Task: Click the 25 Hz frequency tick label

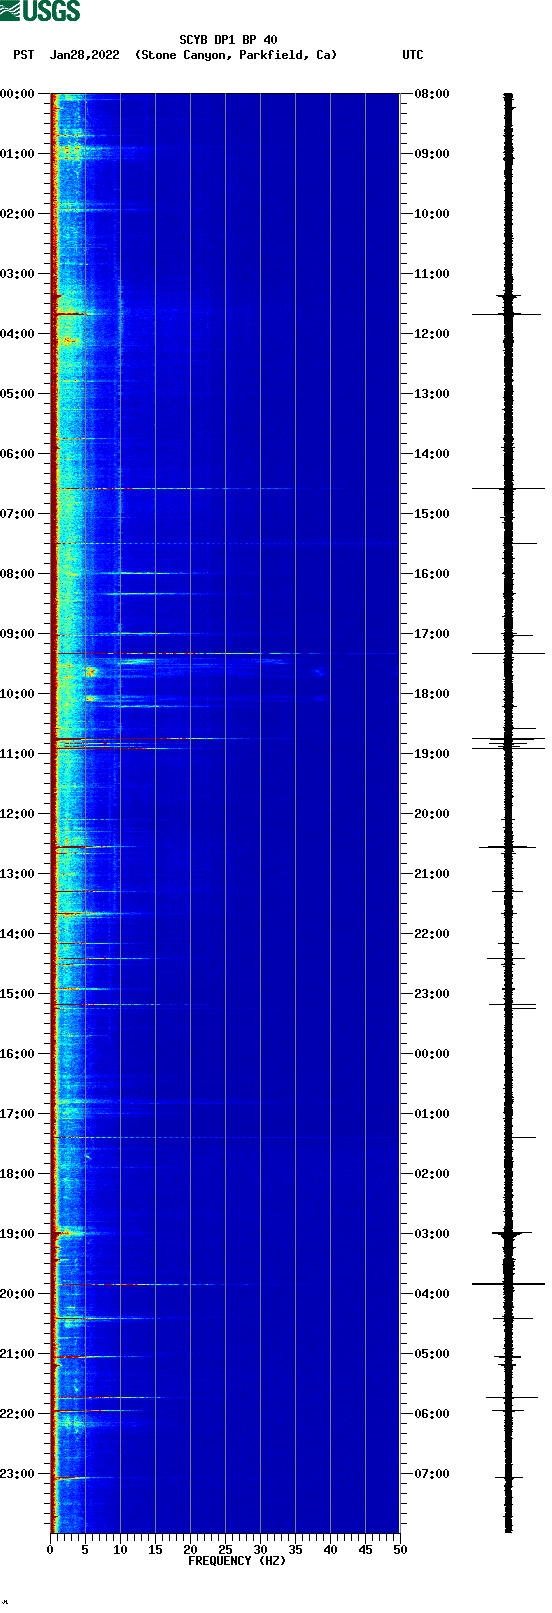Action: point(225,1550)
